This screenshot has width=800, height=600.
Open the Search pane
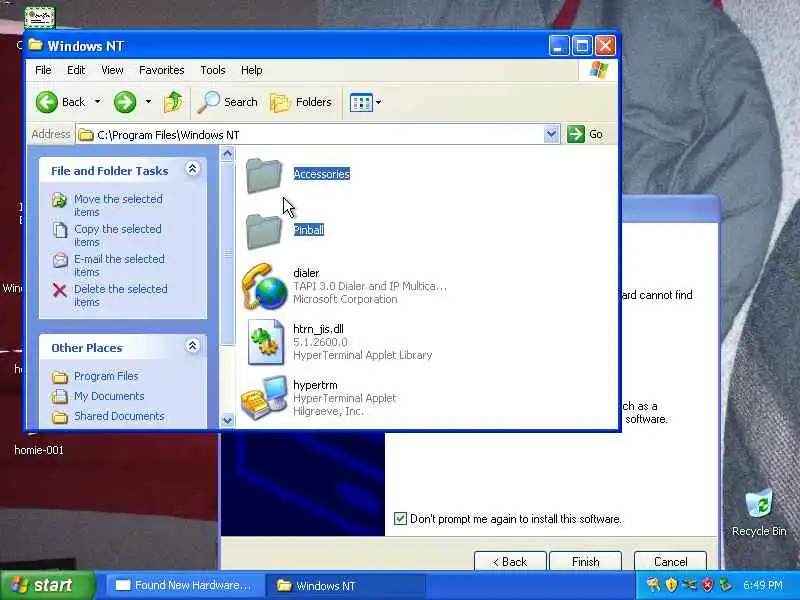click(228, 102)
